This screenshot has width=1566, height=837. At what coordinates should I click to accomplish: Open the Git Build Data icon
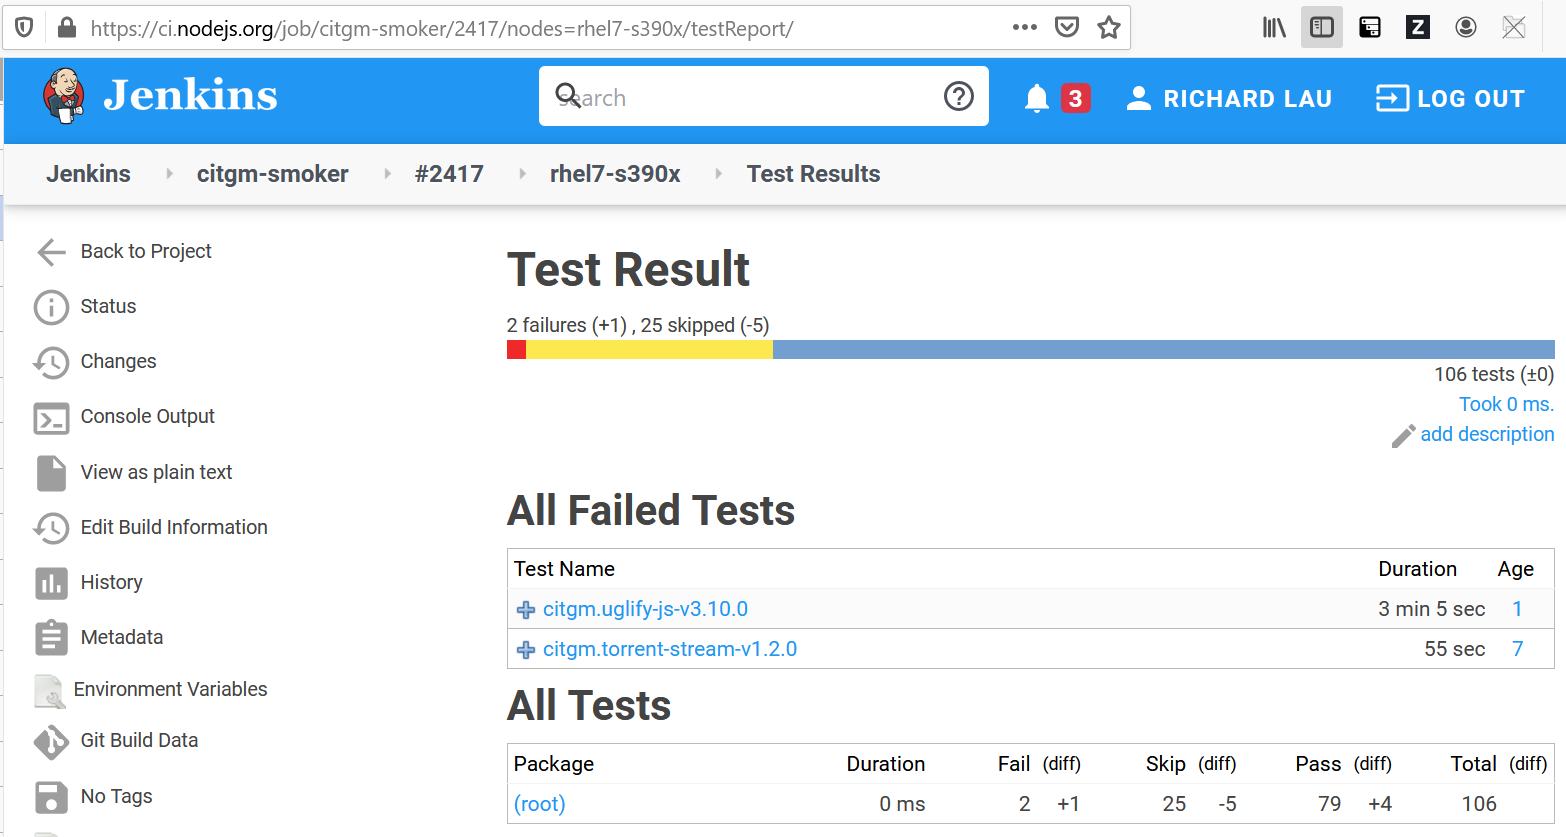click(51, 742)
